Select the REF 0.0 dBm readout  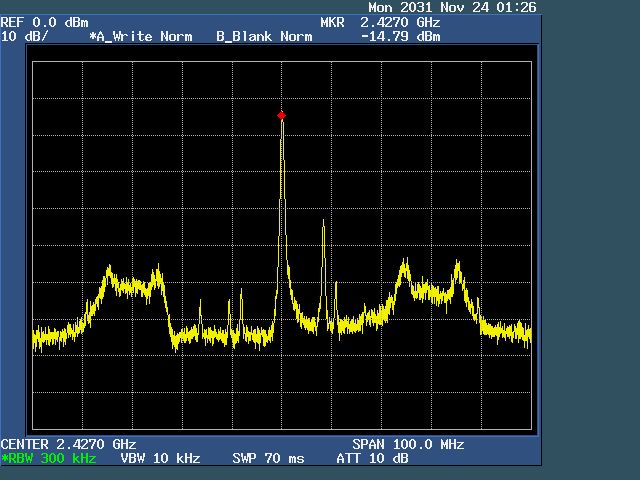click(44, 22)
